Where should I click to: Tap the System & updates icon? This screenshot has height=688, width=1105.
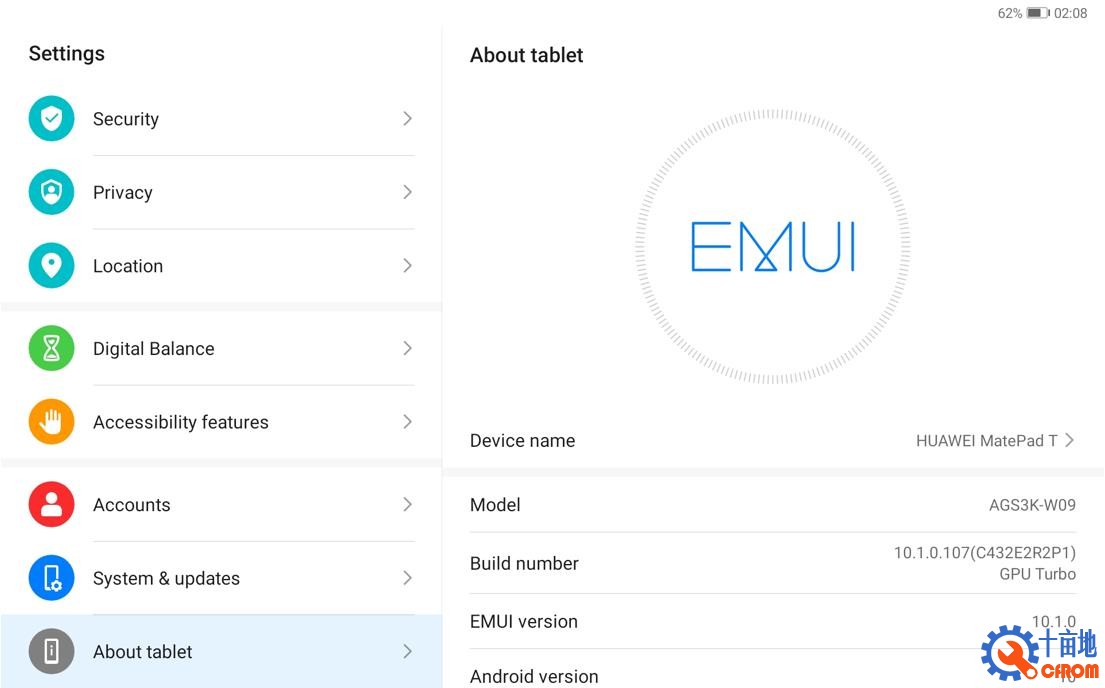pos(51,578)
